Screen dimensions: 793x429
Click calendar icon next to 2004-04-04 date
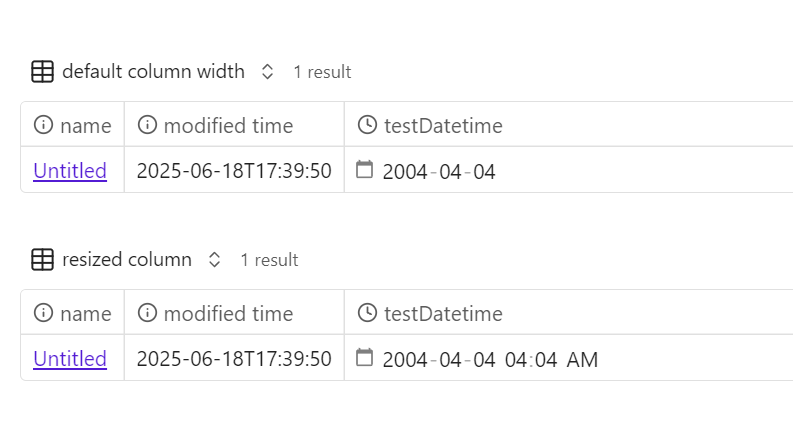pyautogui.click(x=365, y=169)
